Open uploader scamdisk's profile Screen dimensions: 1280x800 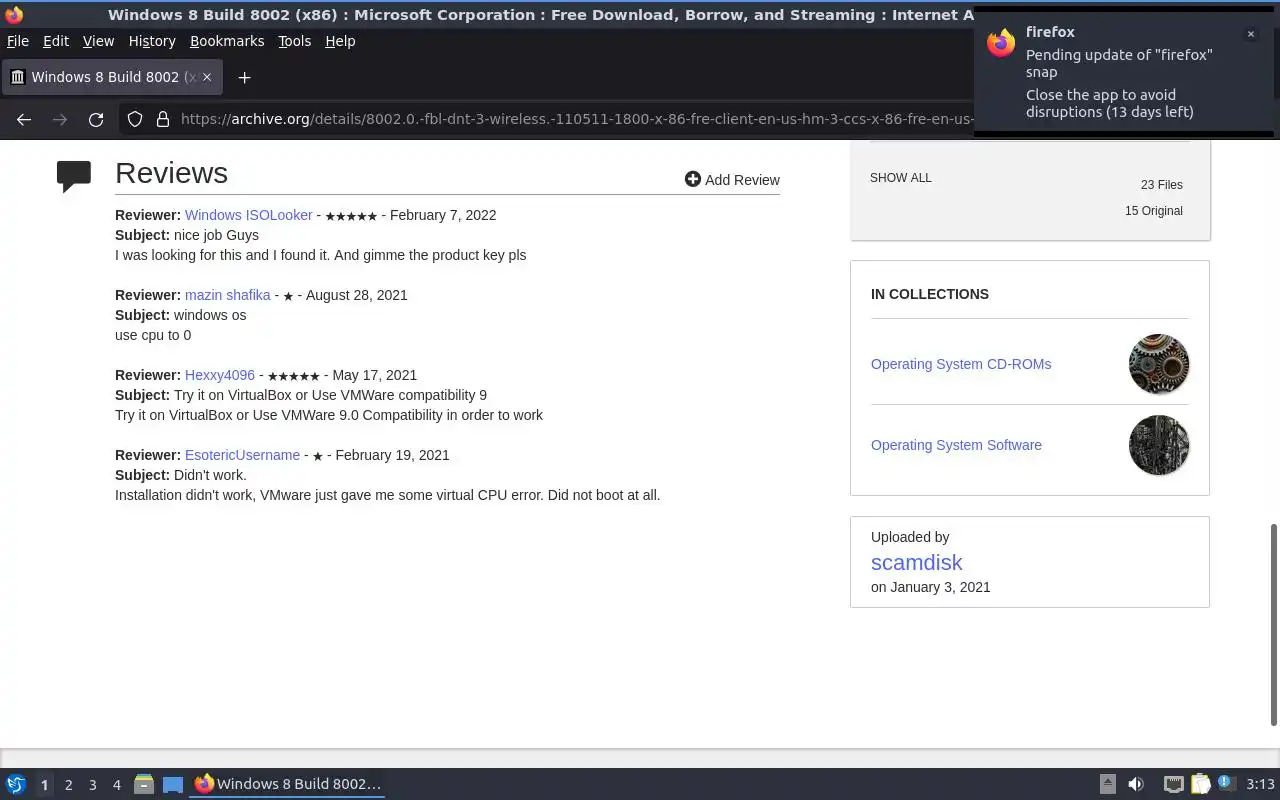click(916, 562)
